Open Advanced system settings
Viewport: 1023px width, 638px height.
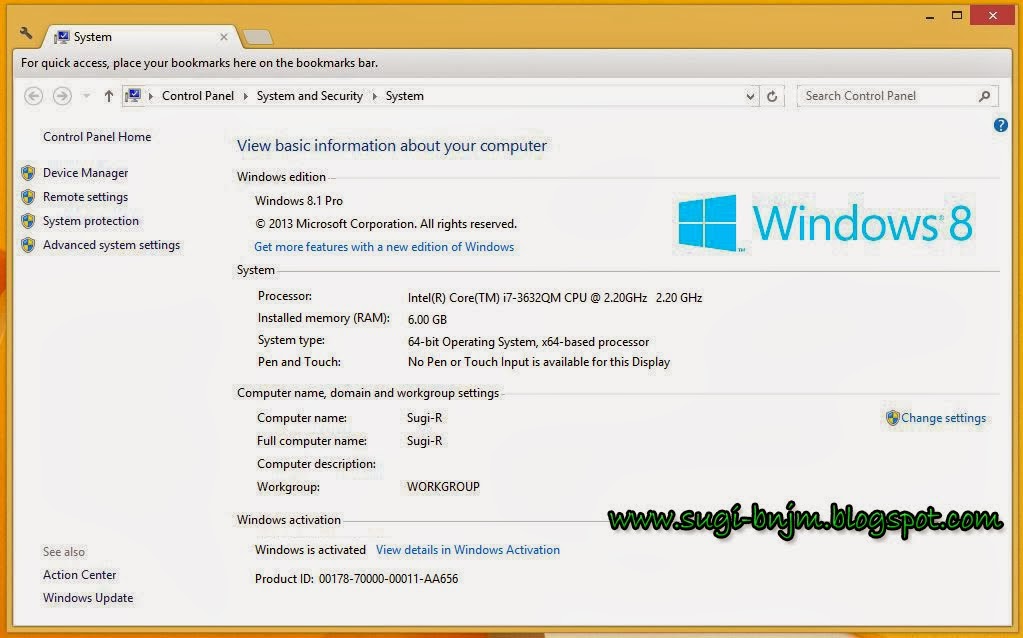point(112,245)
